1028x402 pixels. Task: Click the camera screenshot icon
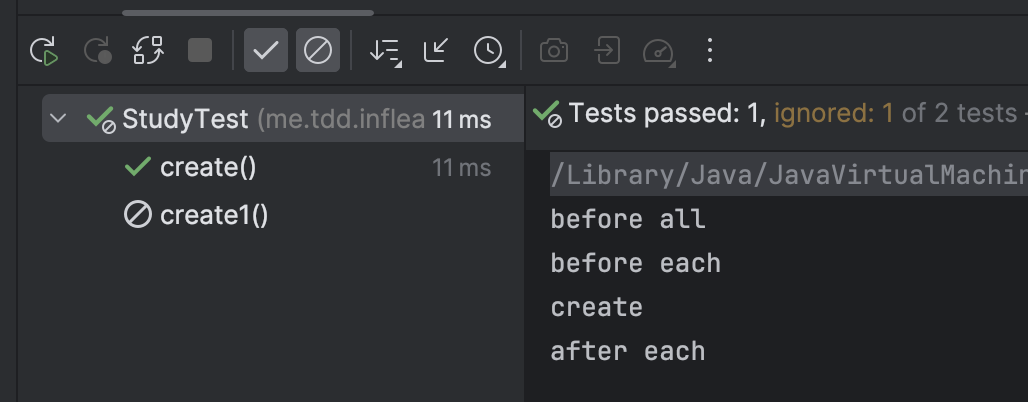pos(554,50)
